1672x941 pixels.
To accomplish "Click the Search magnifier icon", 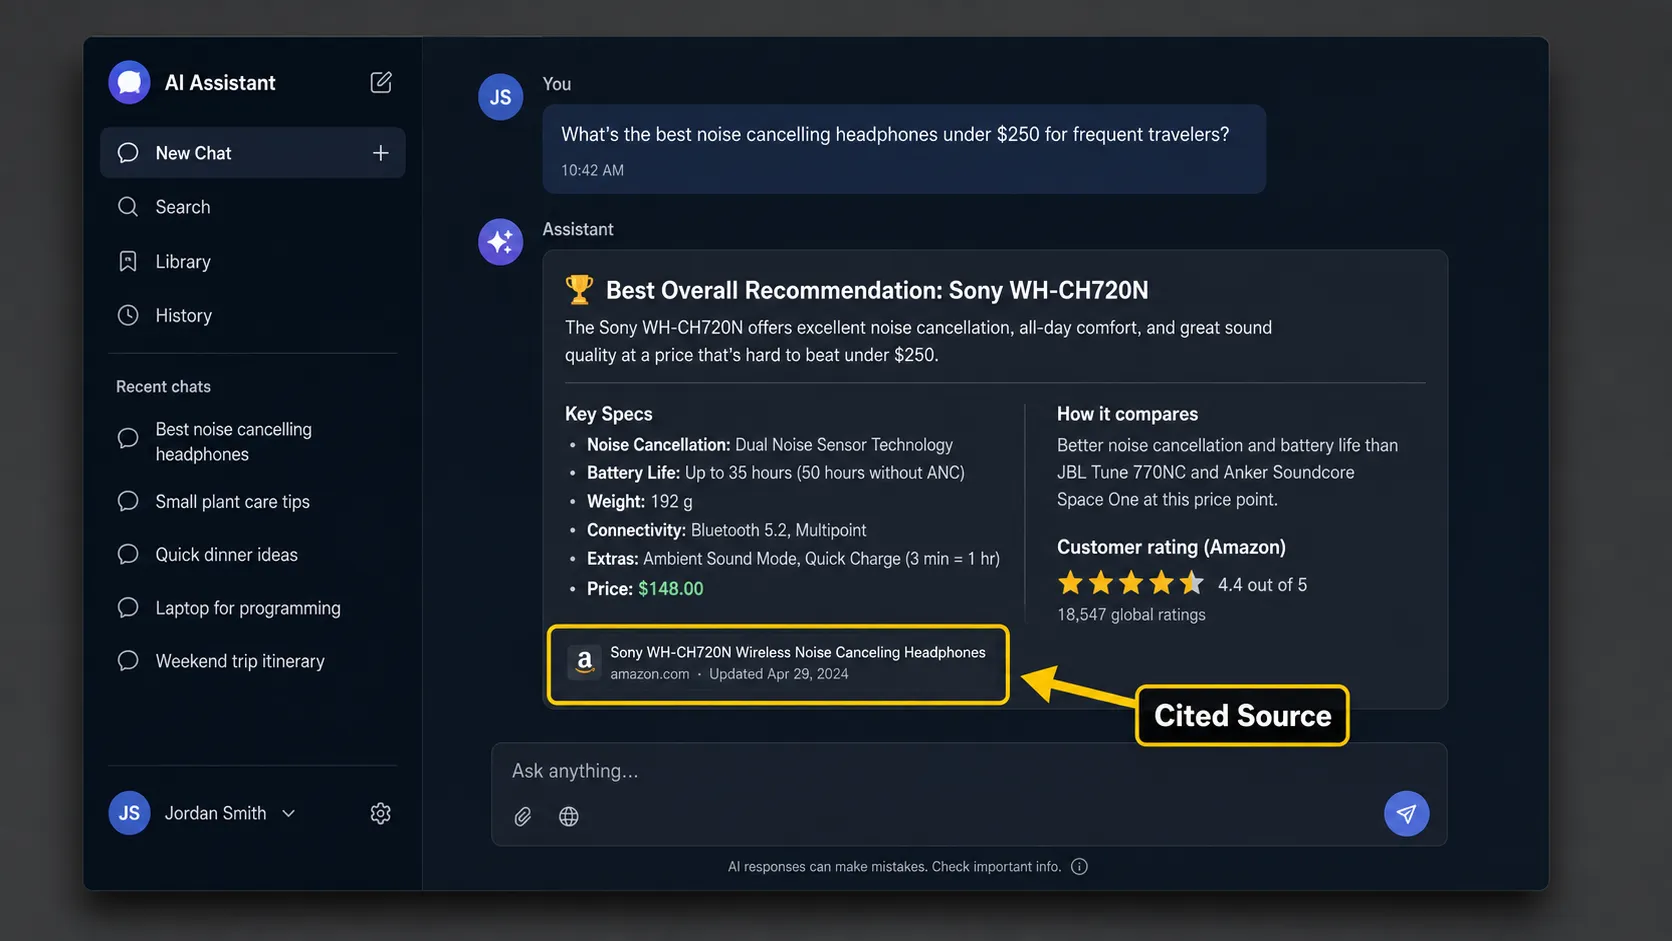I will point(128,207).
